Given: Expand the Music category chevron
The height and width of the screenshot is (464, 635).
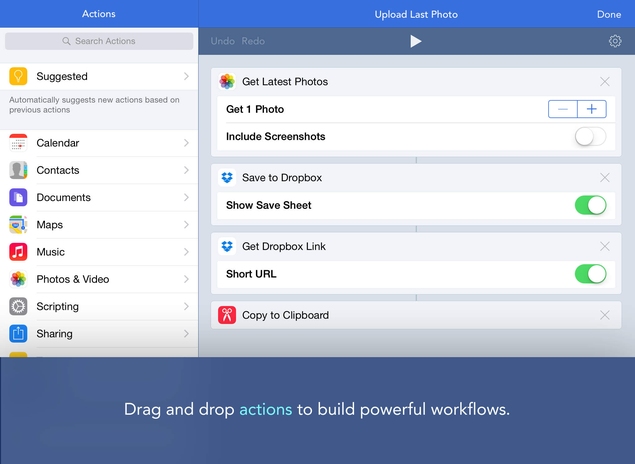Looking at the screenshot, I should pos(186,252).
